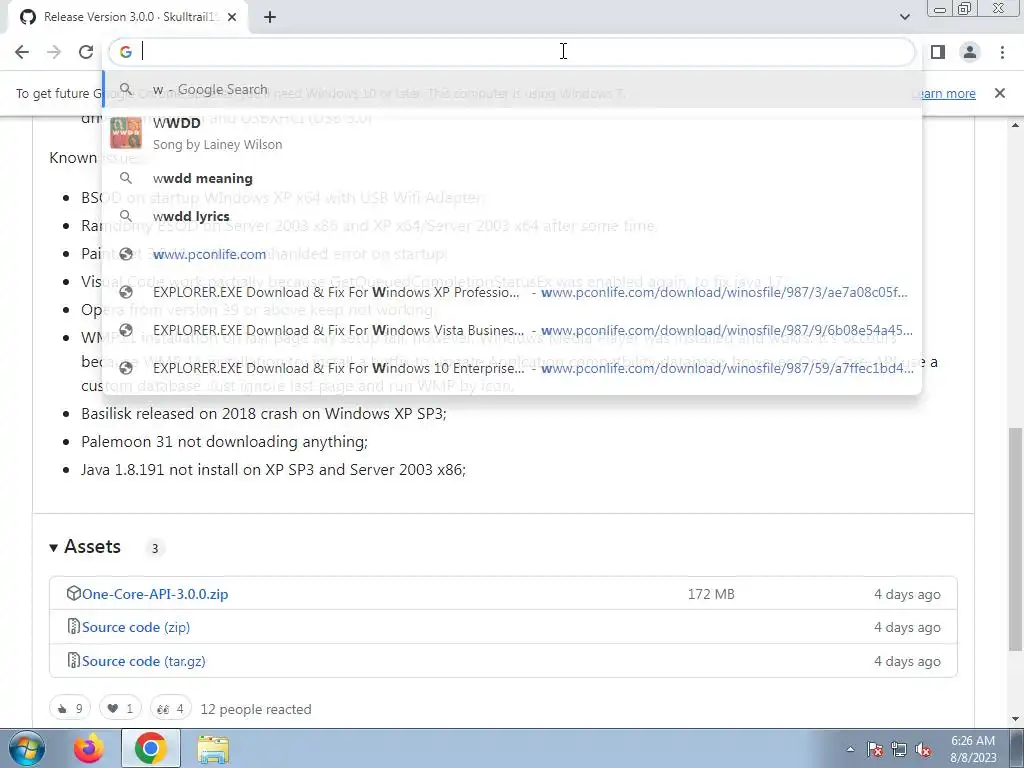Close the Release Version 3.0.0 tab

pyautogui.click(x=232, y=17)
